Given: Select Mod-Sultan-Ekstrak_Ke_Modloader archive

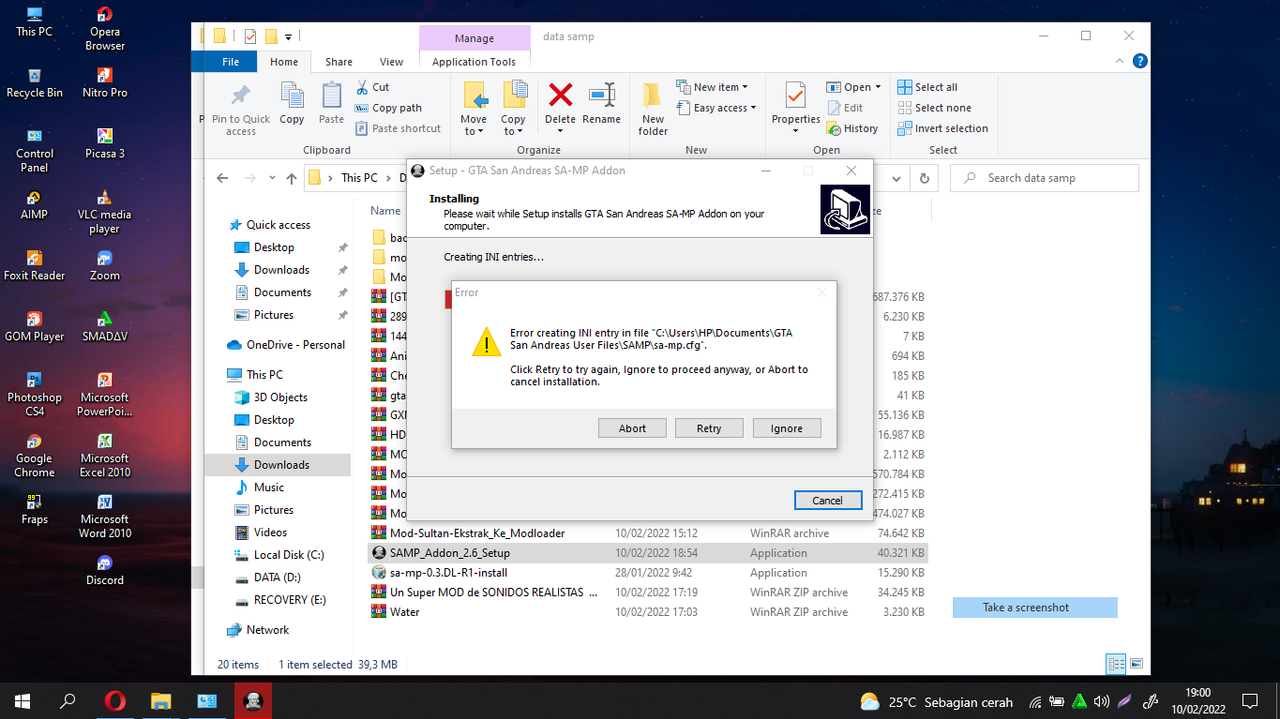Looking at the screenshot, I should (648, 533).
